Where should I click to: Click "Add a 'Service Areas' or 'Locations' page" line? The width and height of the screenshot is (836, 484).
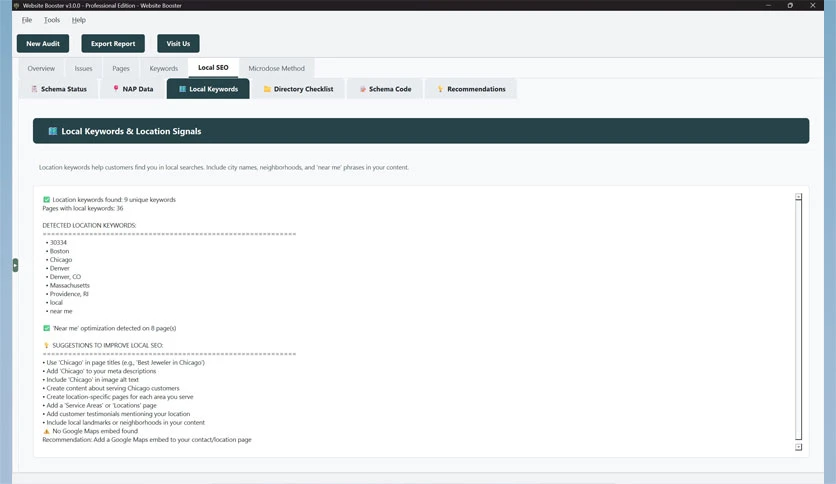pyautogui.click(x=100, y=405)
